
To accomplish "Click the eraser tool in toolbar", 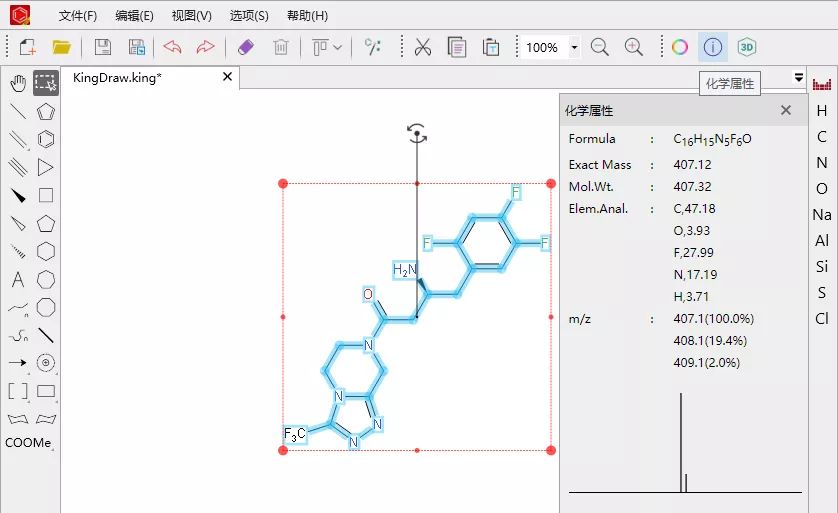I will pyautogui.click(x=245, y=47).
